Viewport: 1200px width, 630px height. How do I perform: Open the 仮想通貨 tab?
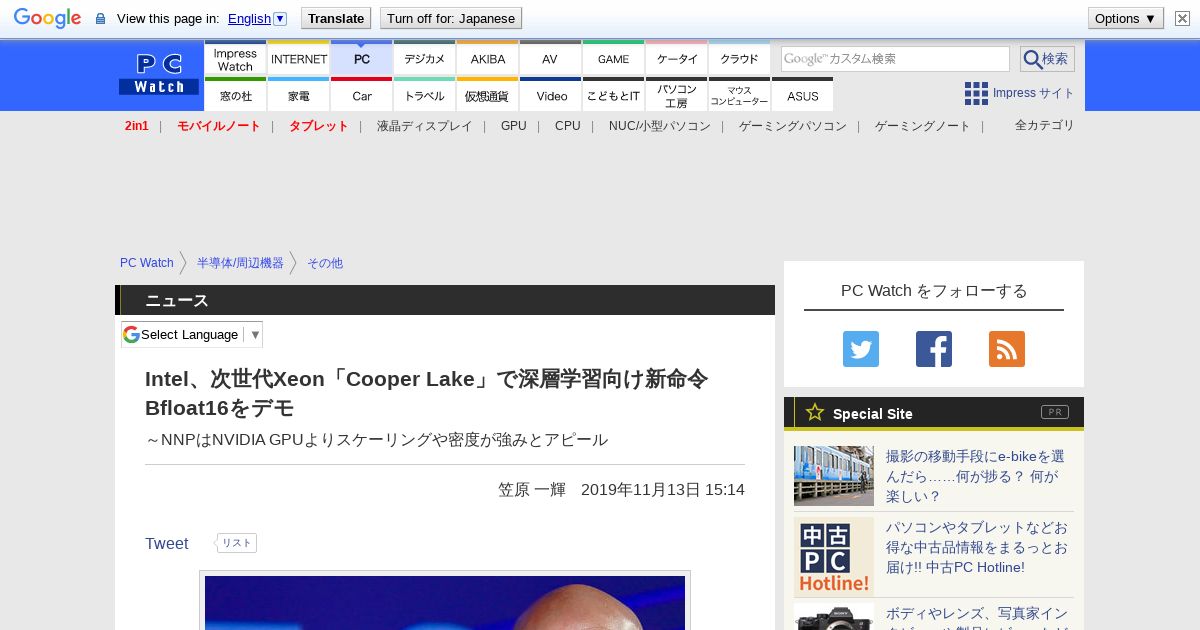(488, 95)
